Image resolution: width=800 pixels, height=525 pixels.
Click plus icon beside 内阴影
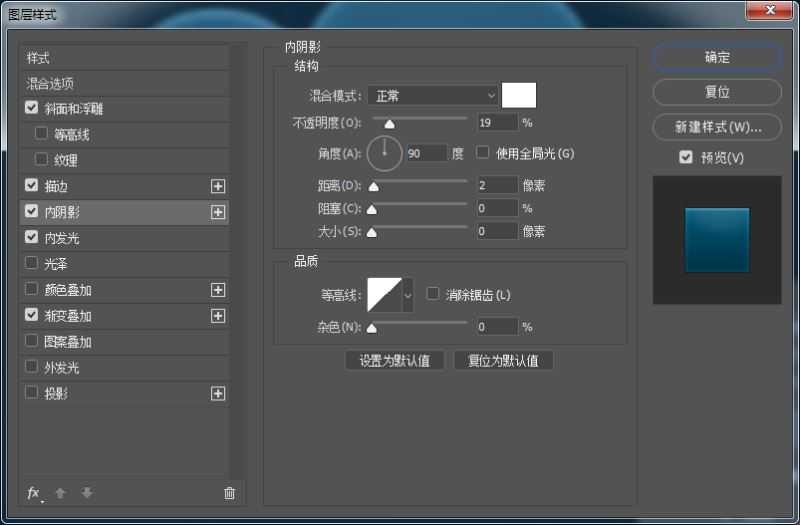coord(218,212)
